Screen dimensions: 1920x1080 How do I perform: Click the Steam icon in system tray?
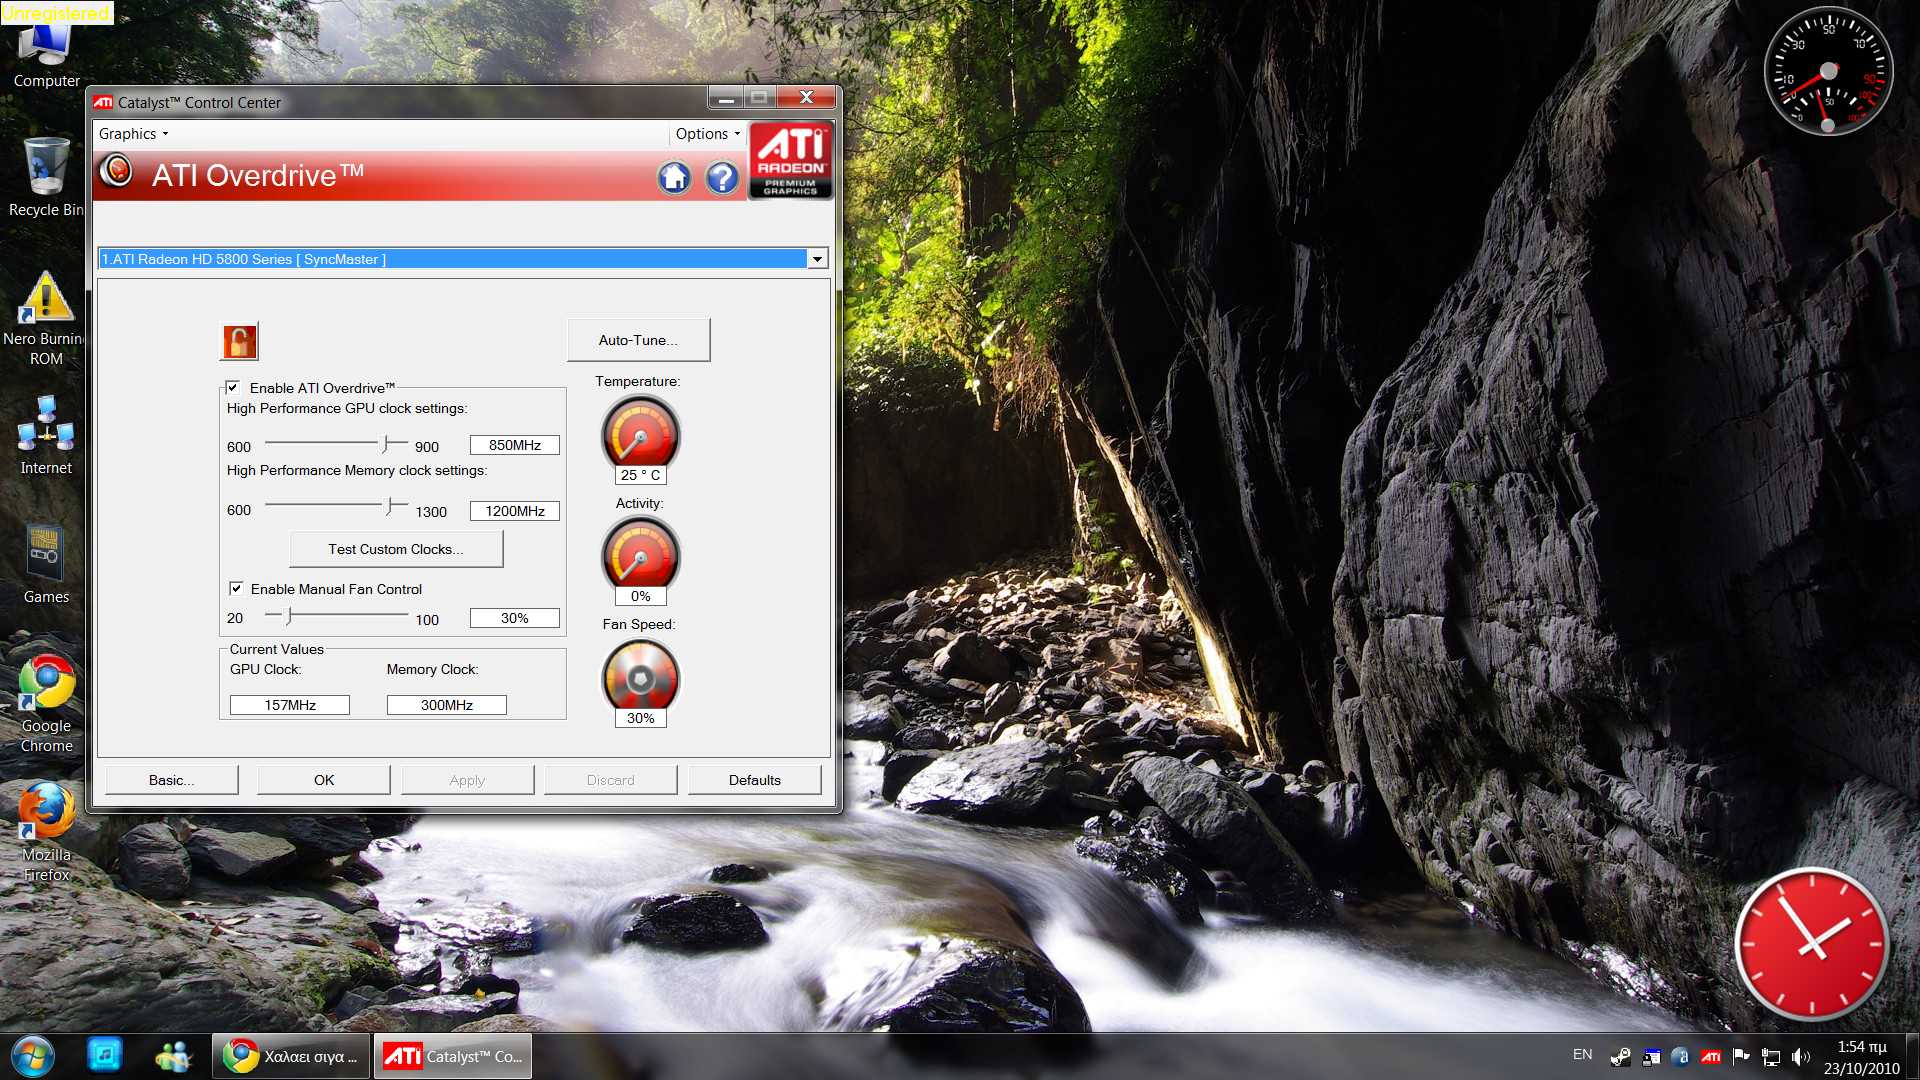click(x=1621, y=1057)
